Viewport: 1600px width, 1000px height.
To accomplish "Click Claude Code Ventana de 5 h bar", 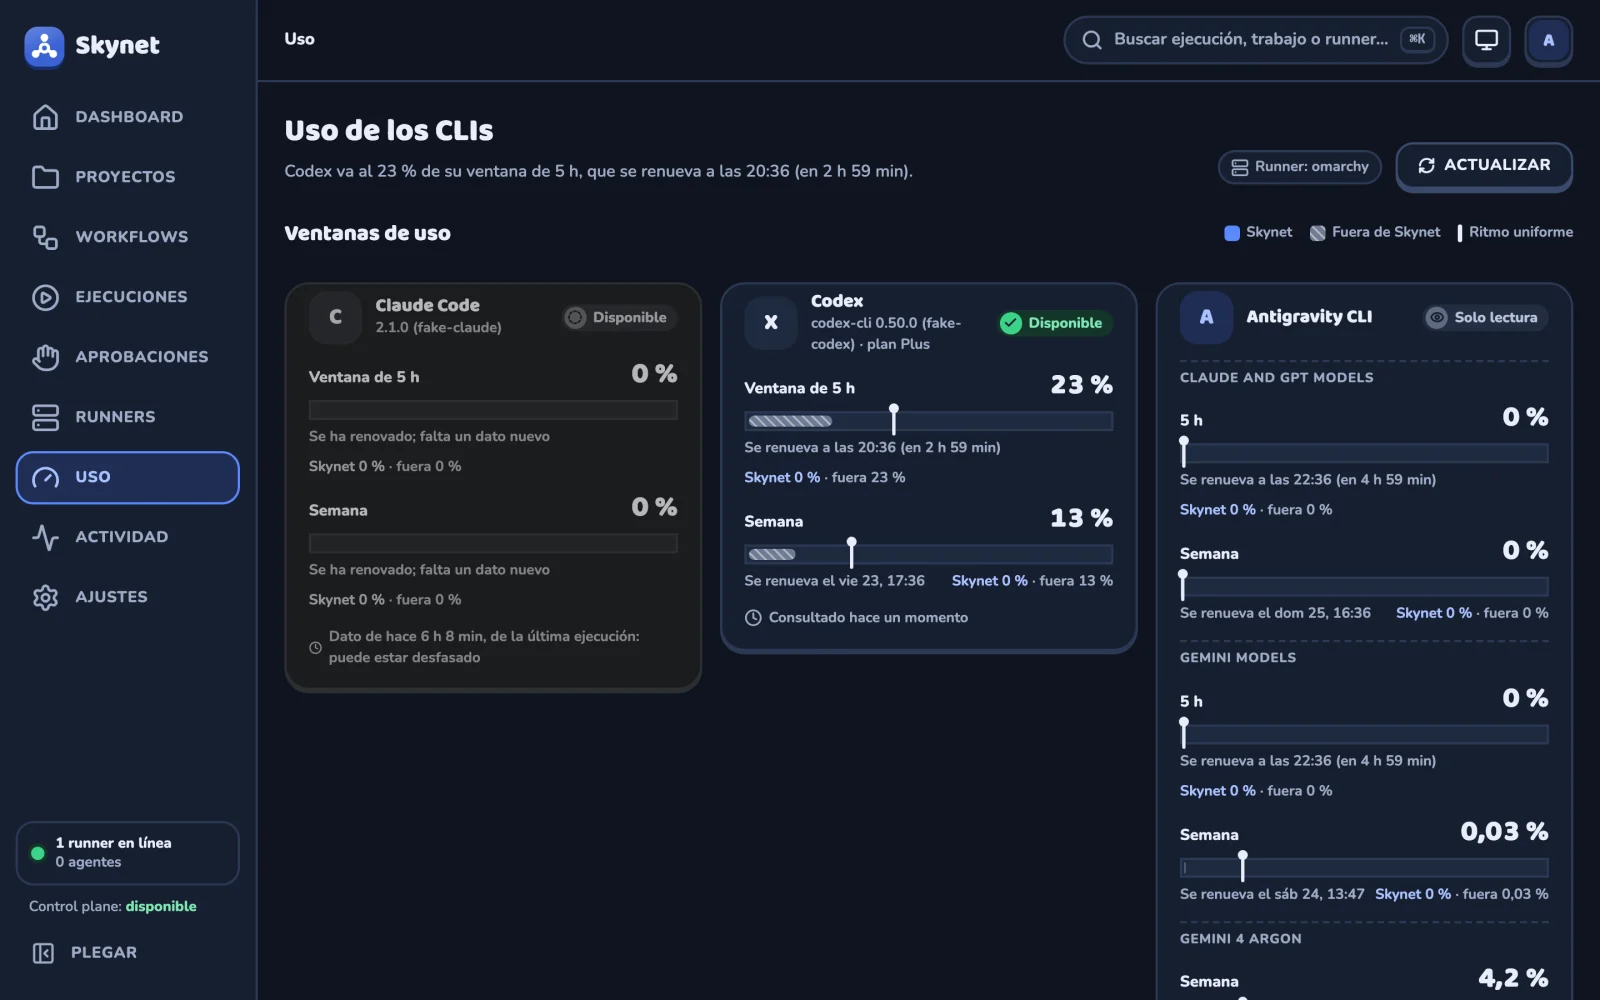I will [x=493, y=410].
